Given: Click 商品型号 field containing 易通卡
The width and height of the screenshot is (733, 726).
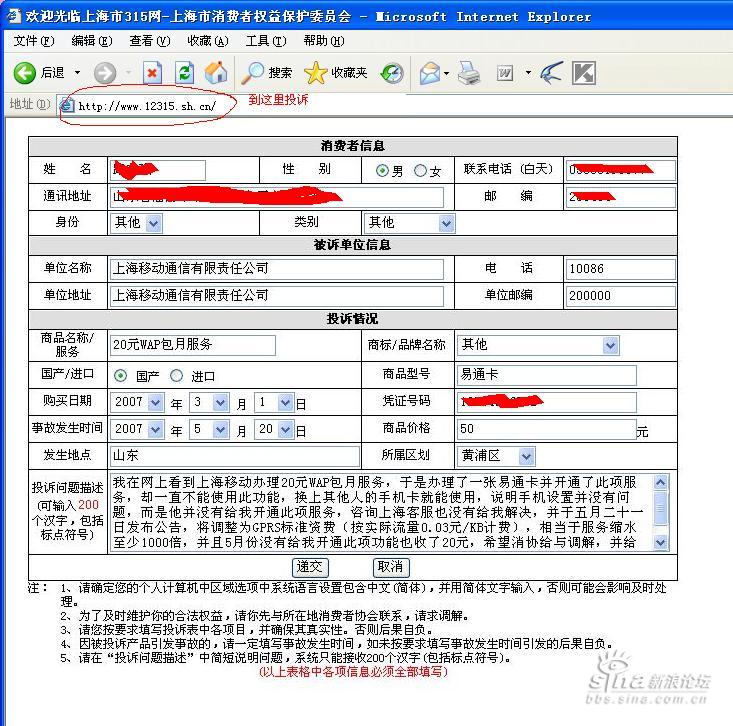Looking at the screenshot, I should point(546,375).
